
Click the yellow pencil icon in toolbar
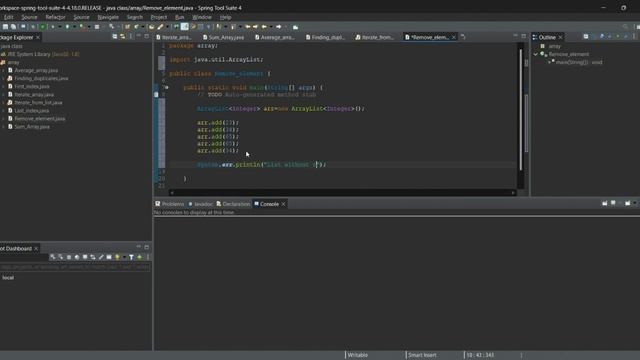click(x=160, y=27)
